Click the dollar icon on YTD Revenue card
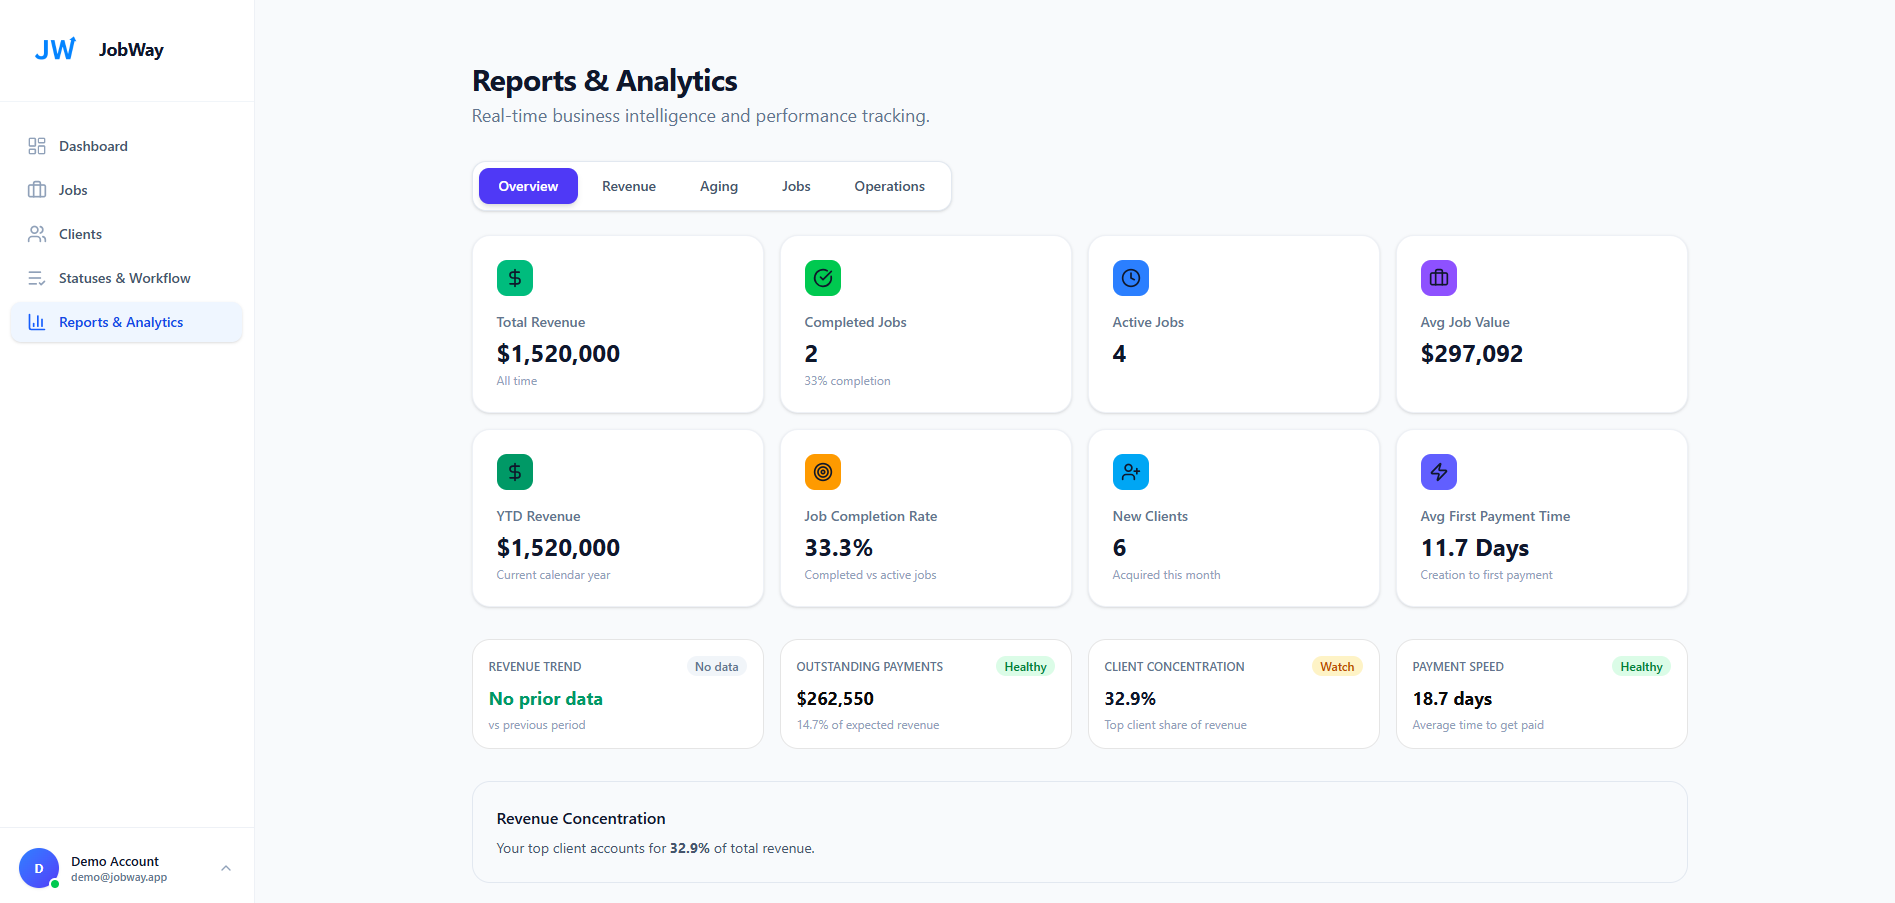 point(514,472)
